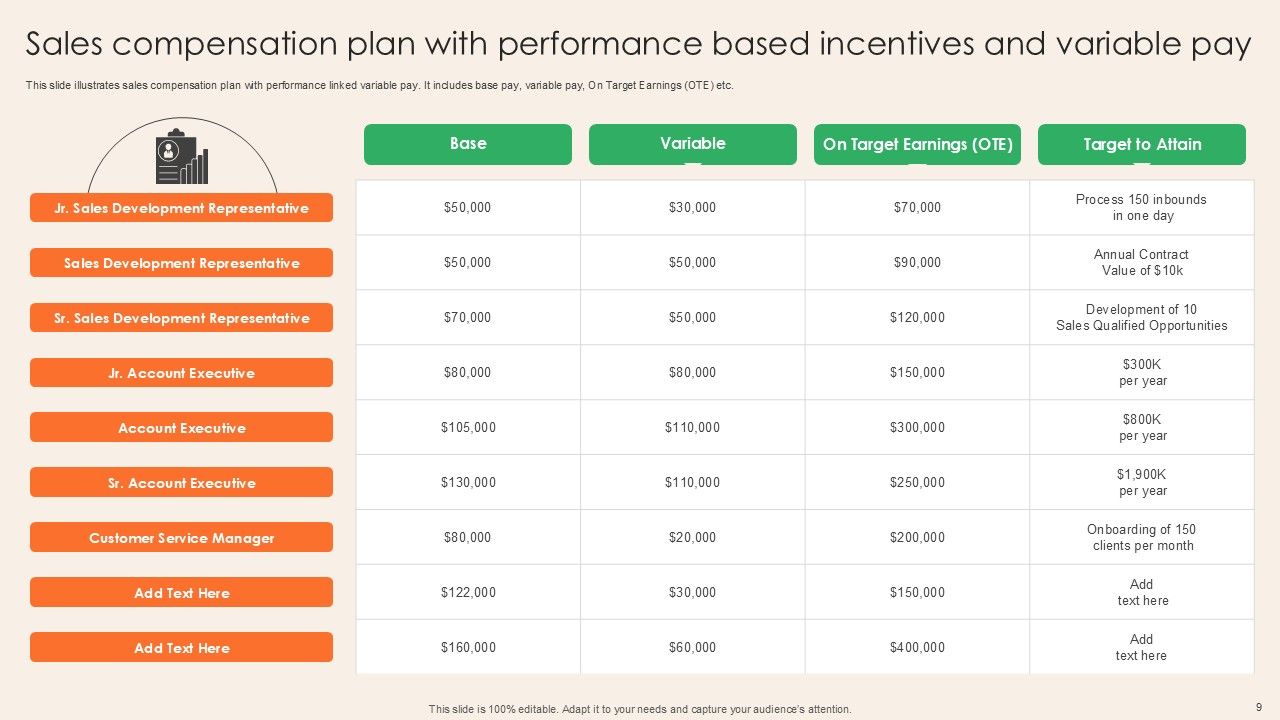
Task: Click the Target to Attain header
Action: coord(1142,144)
